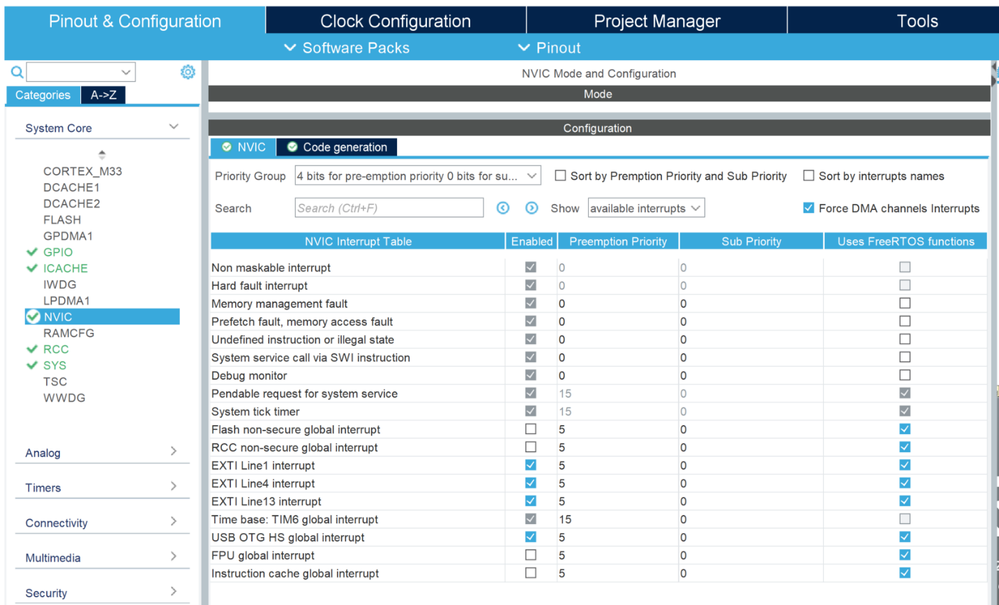Go to previous search result arrow
This screenshot has width=999, height=605.
(503, 208)
